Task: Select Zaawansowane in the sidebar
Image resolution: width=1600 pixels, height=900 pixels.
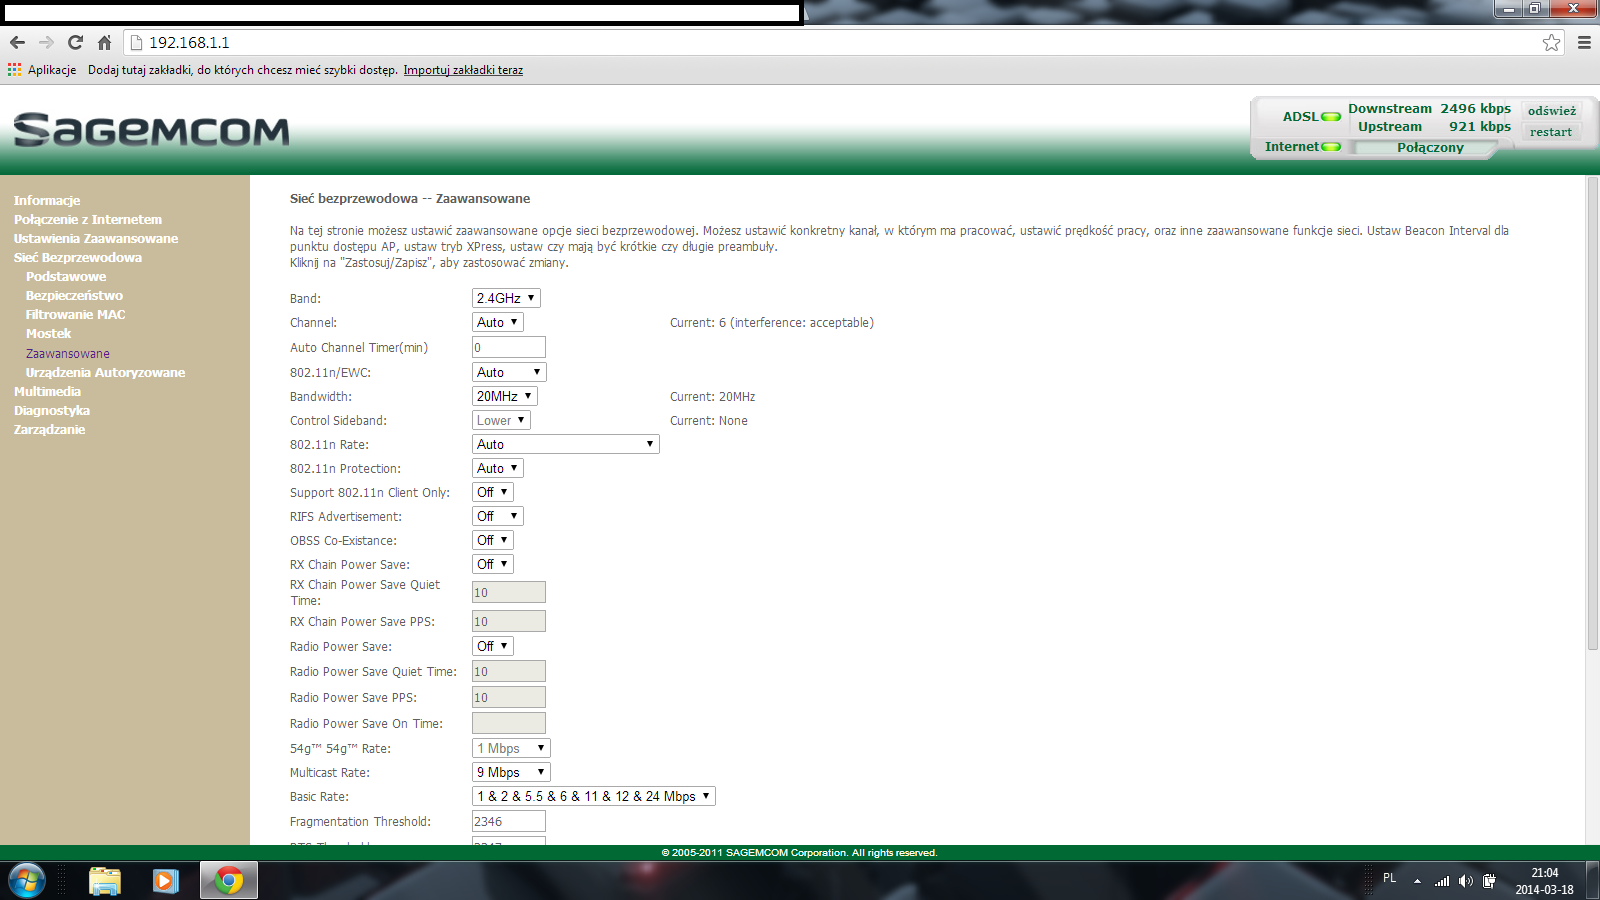Action: coord(68,353)
